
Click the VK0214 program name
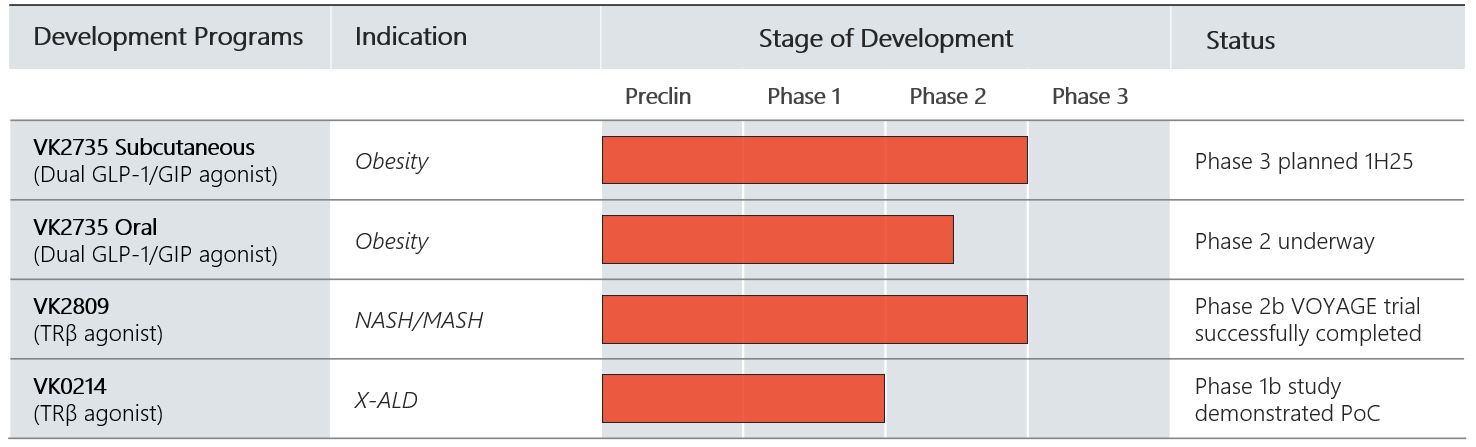point(69,386)
